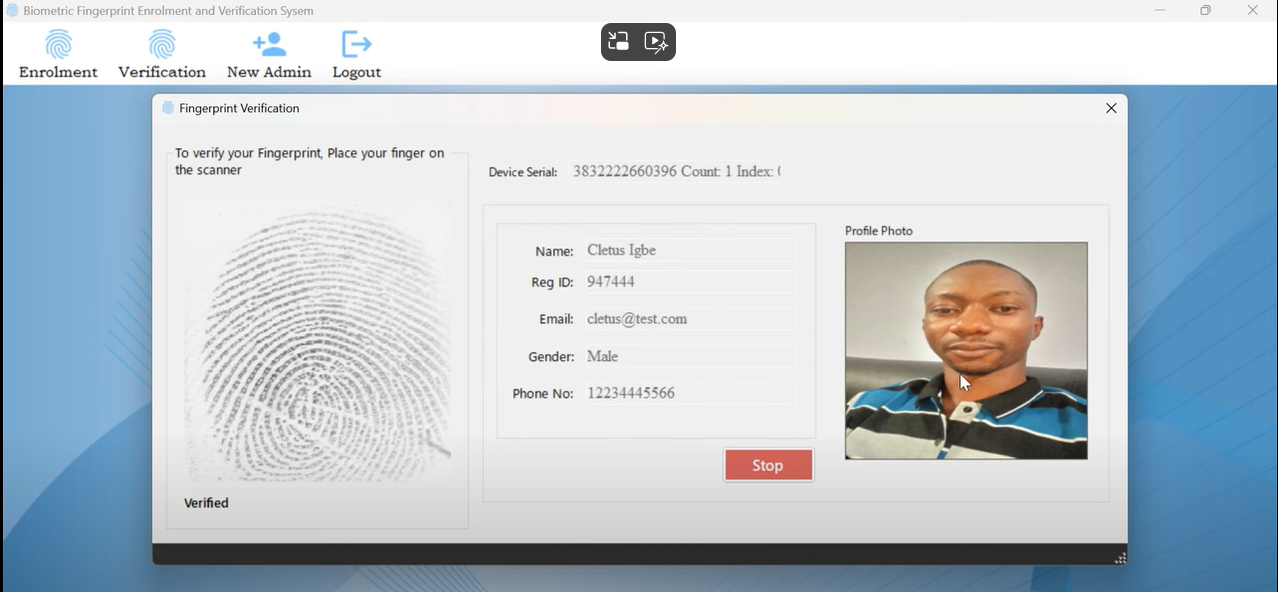Open the Enrolment fingerprint icon
Image resolution: width=1278 pixels, height=592 pixels.
coord(59,45)
